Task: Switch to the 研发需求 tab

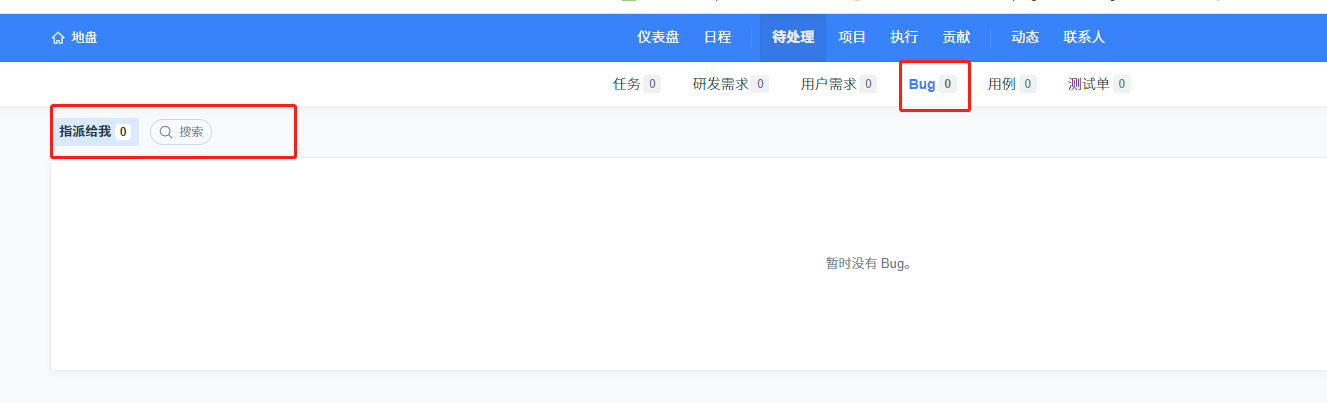Action: tap(730, 85)
